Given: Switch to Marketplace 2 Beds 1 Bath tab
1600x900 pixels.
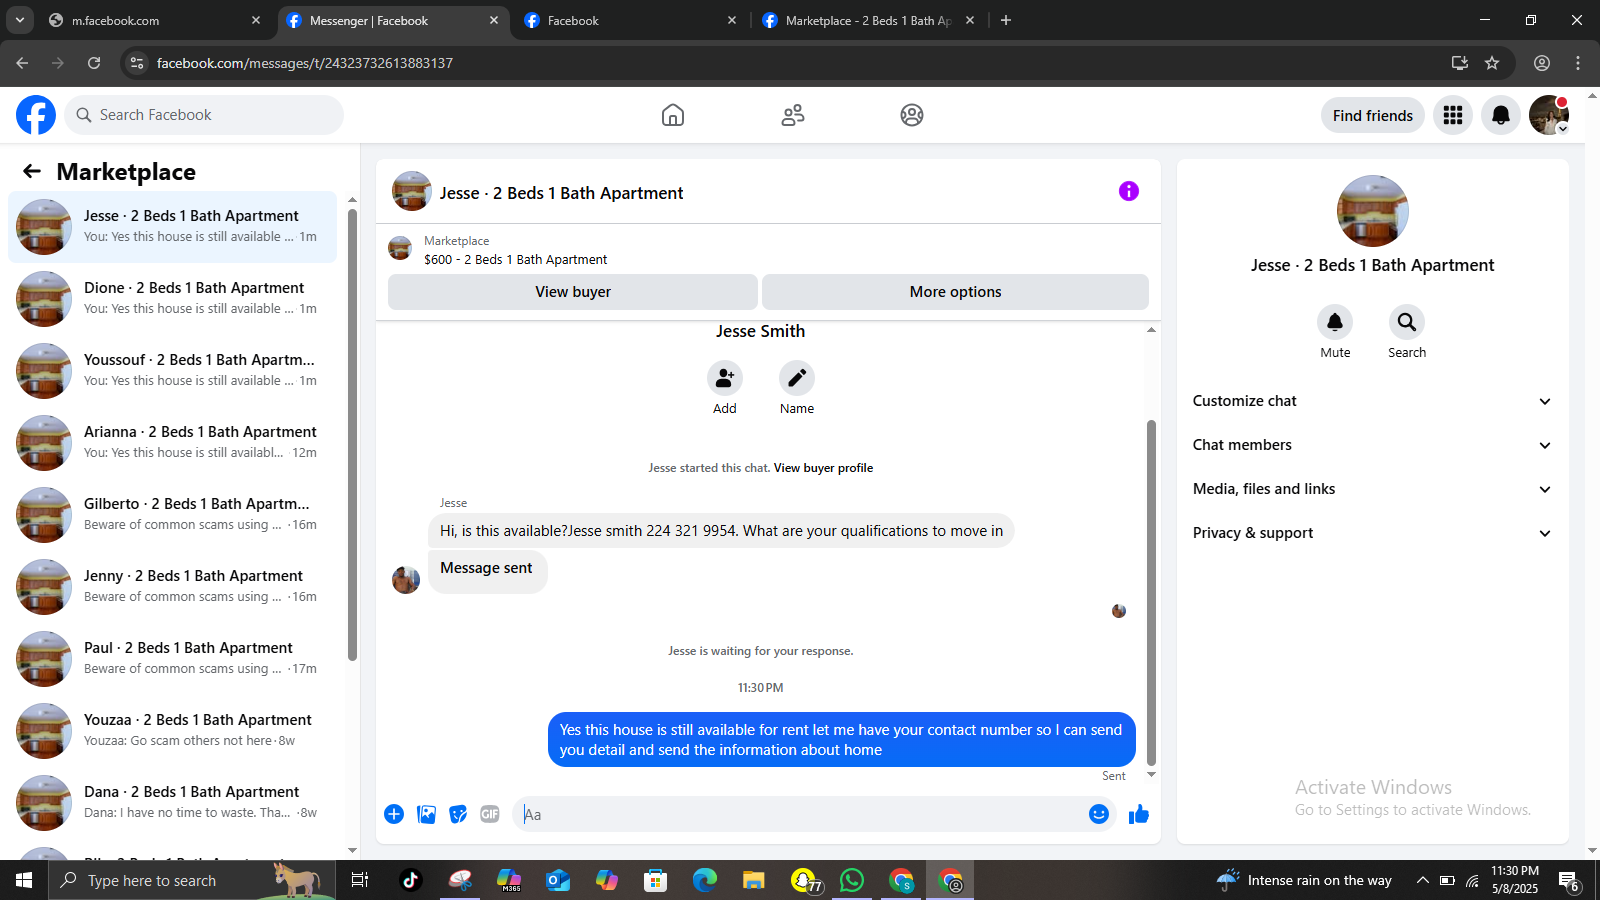Looking at the screenshot, I should click(867, 20).
